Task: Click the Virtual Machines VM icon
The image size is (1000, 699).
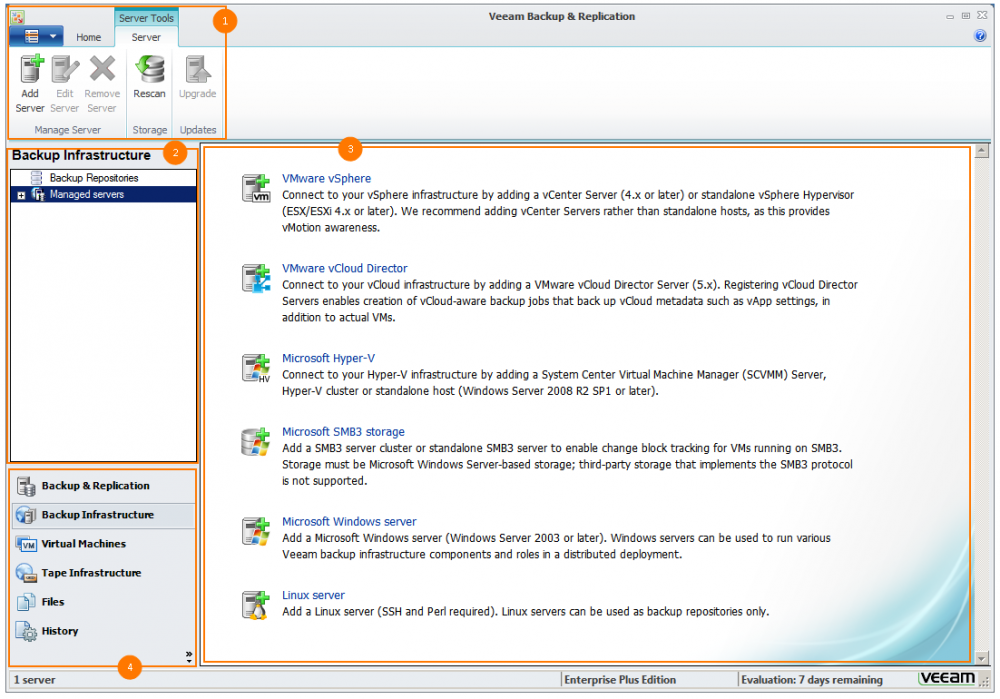Action: click(26, 545)
